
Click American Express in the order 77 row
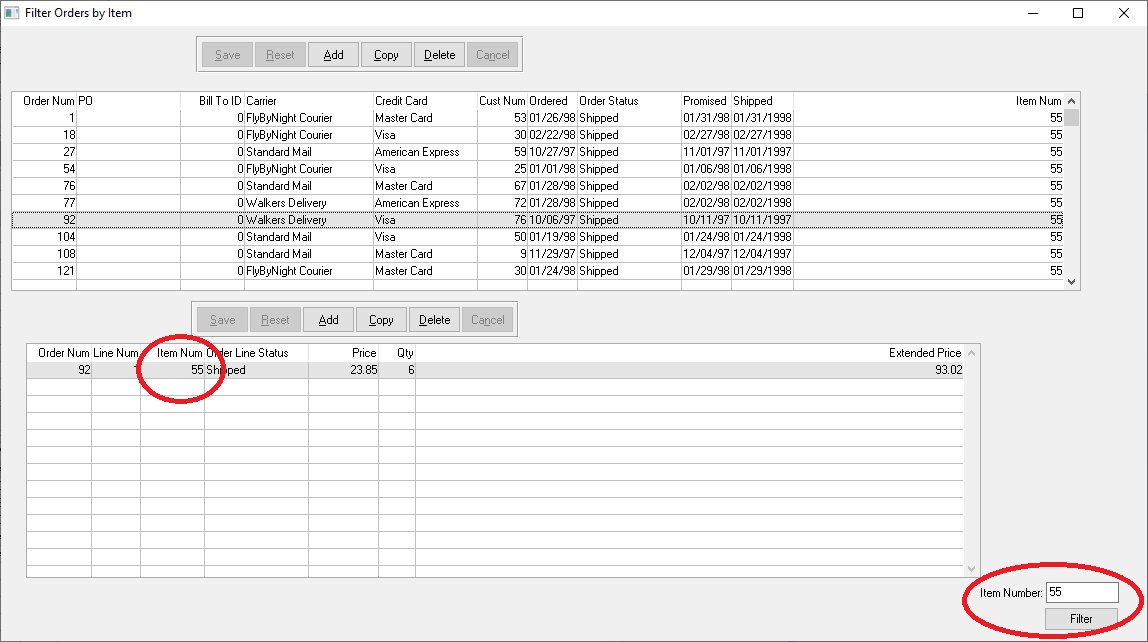pos(417,203)
